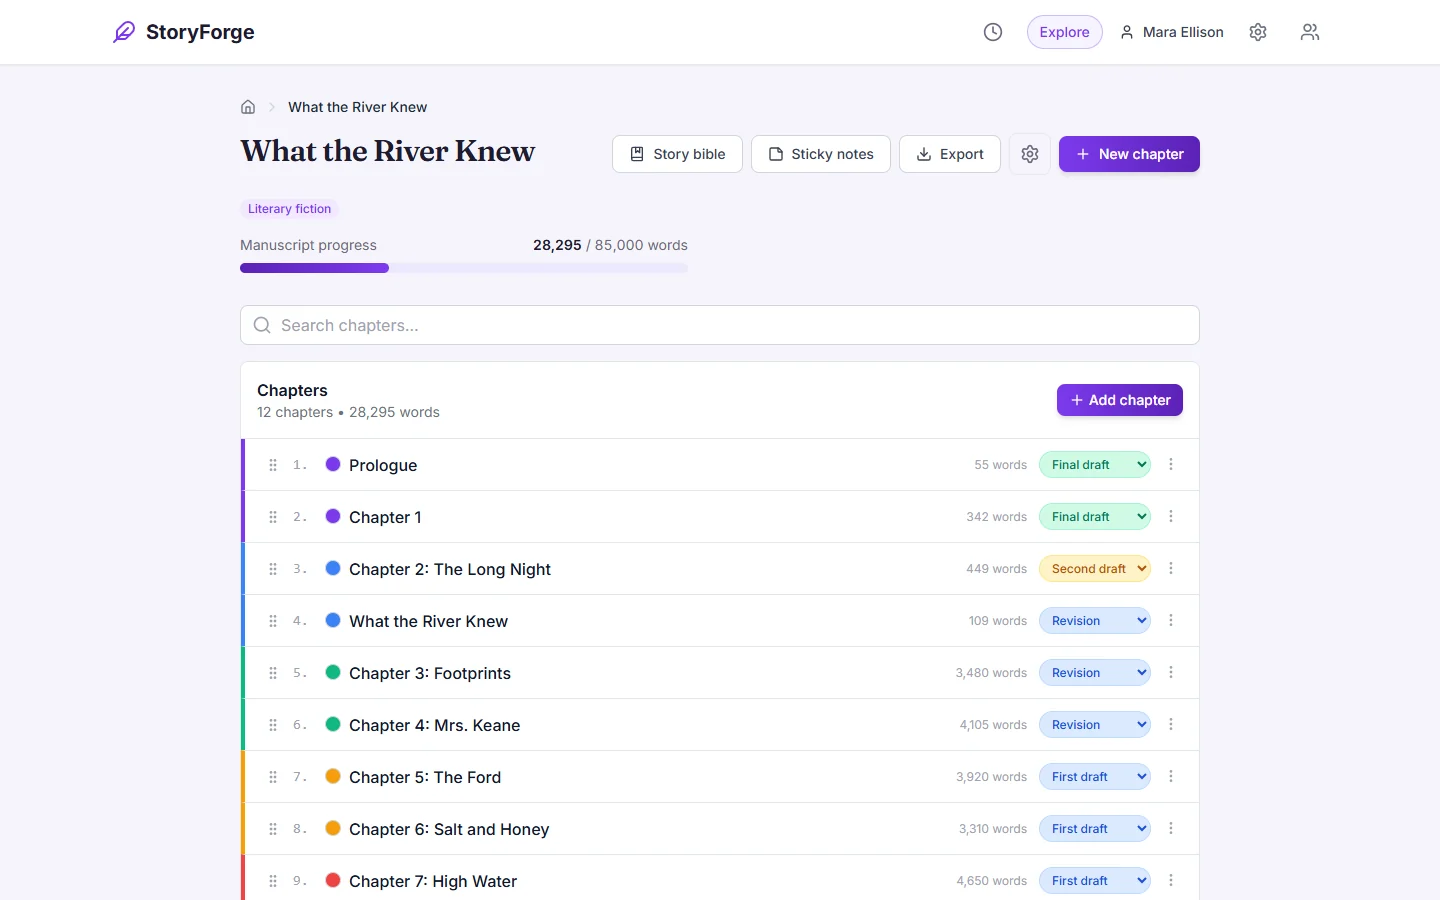Click the Literary fiction genre tag
The image size is (1440, 900).
point(289,209)
